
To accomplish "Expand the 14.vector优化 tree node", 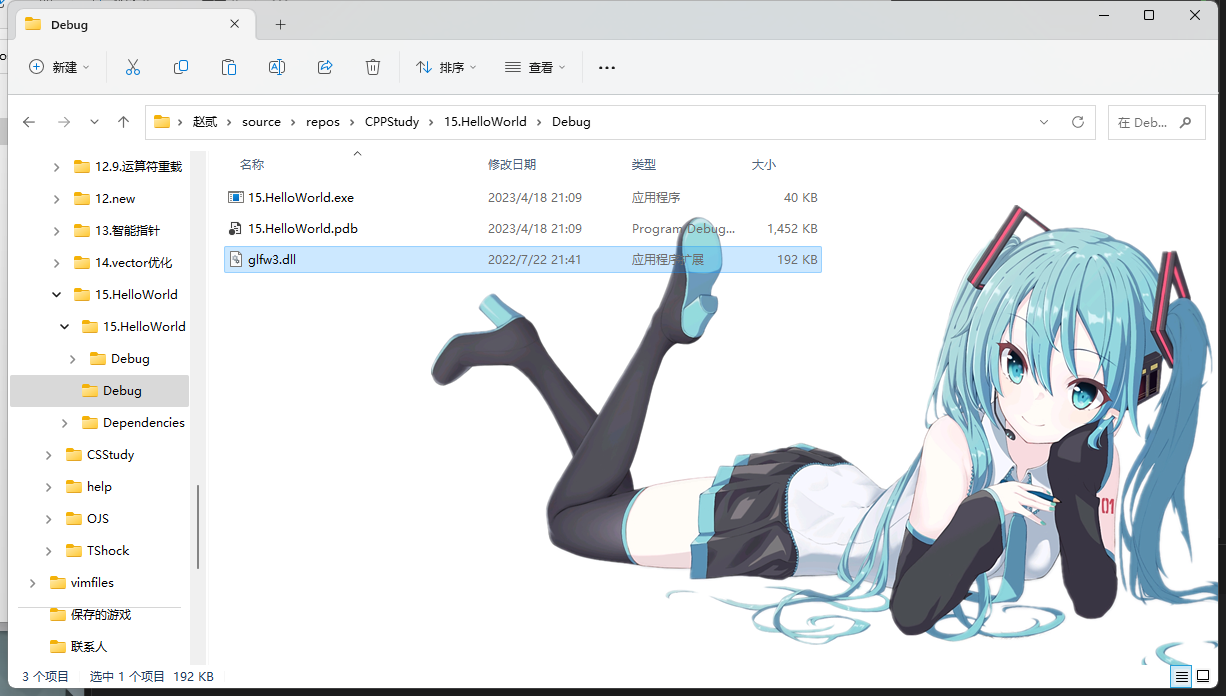I will coord(57,263).
